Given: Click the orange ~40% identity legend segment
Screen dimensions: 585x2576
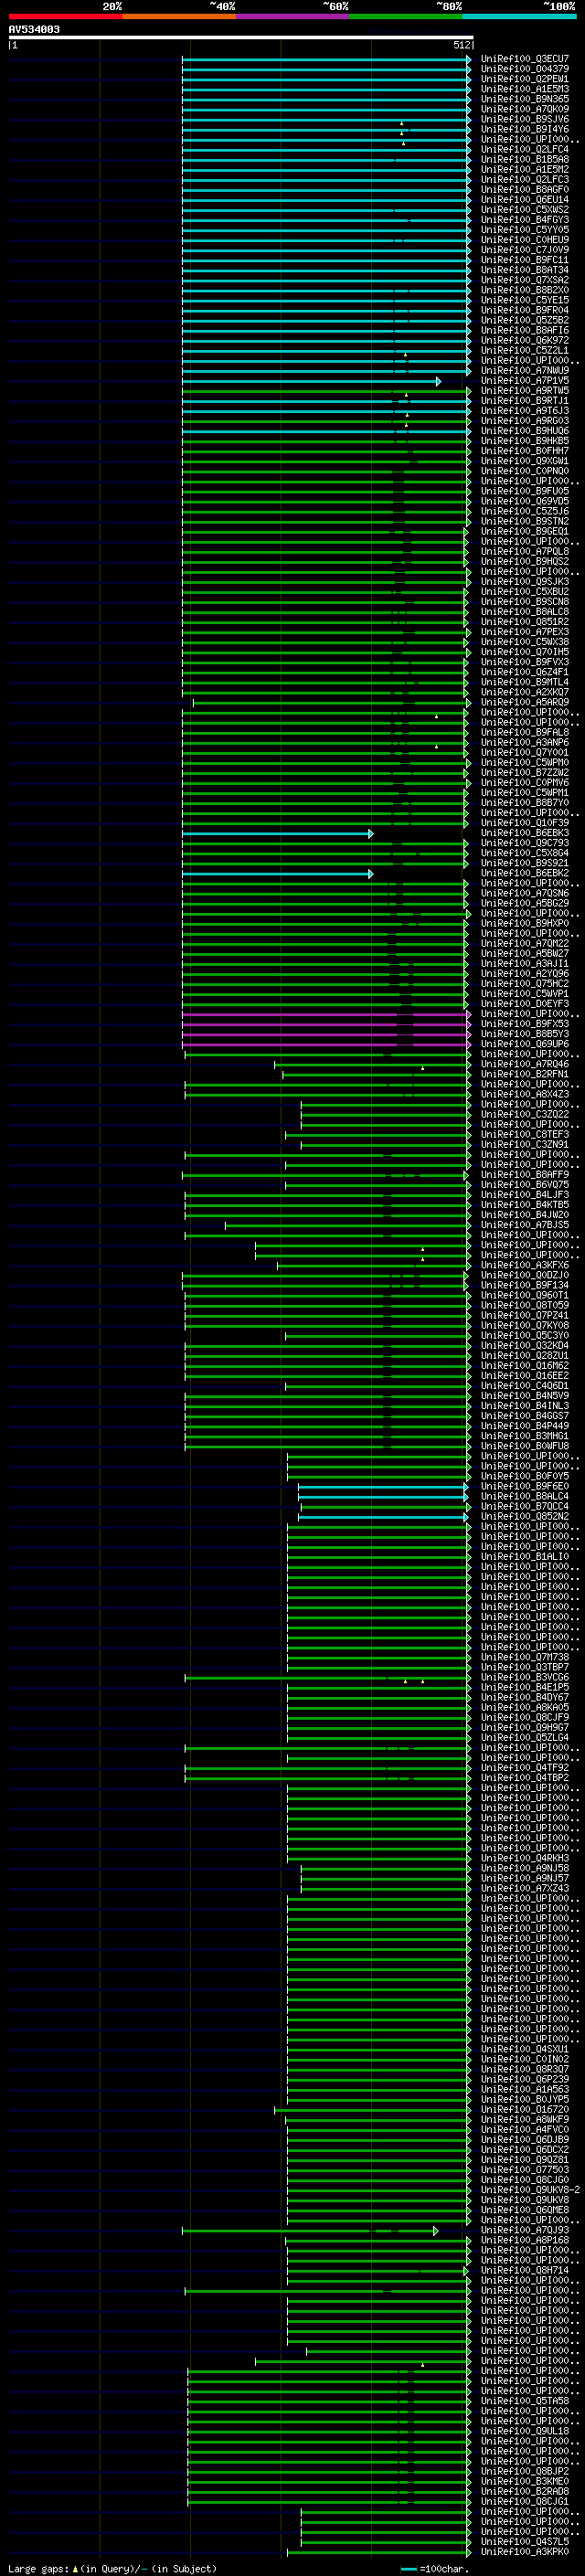Looking at the screenshot, I should [179, 16].
